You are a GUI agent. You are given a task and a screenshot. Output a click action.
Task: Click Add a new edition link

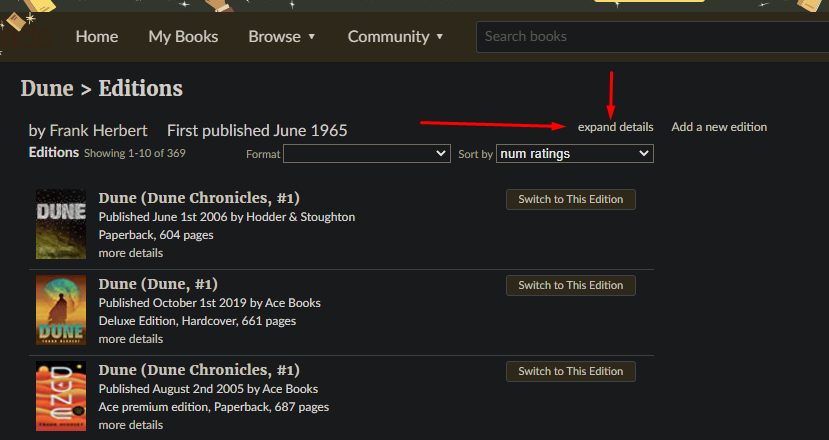(719, 127)
